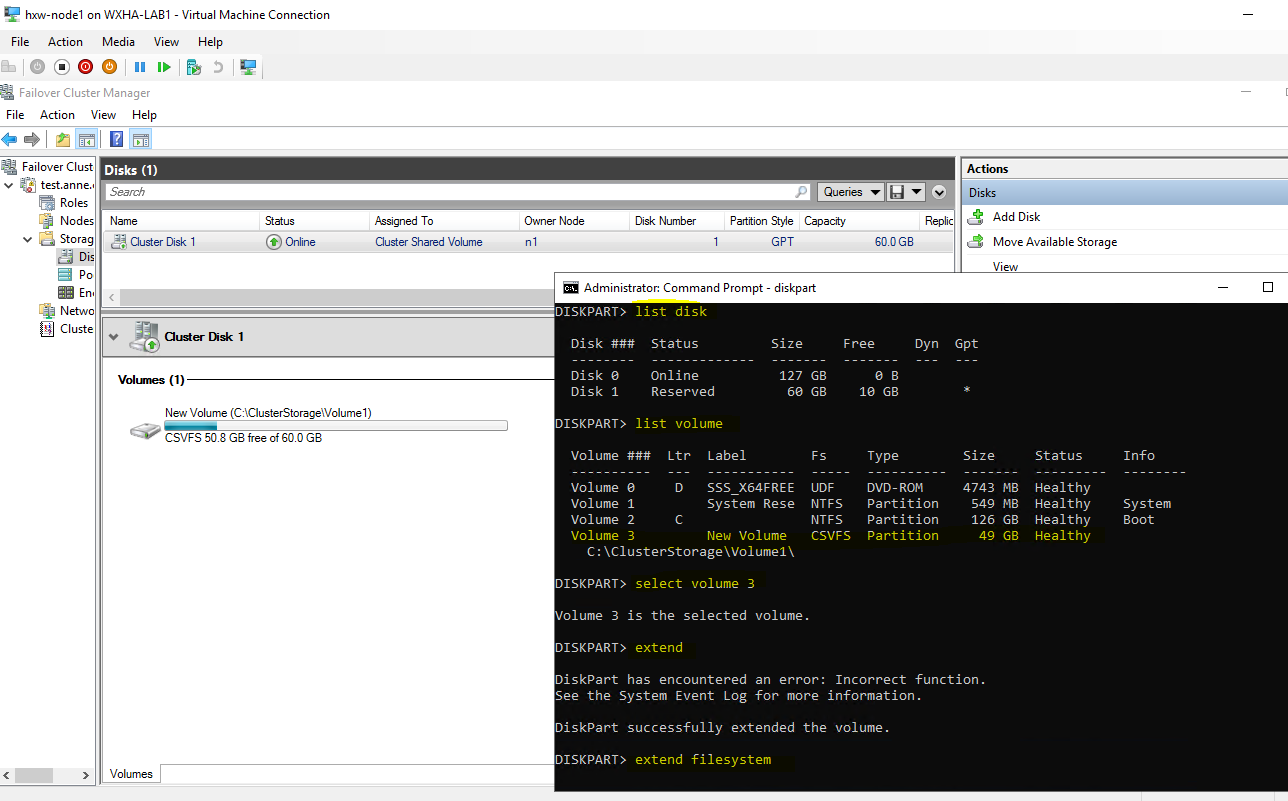Toggle the Show/Hide Action Pane button
The width and height of the screenshot is (1288, 801).
click(141, 140)
